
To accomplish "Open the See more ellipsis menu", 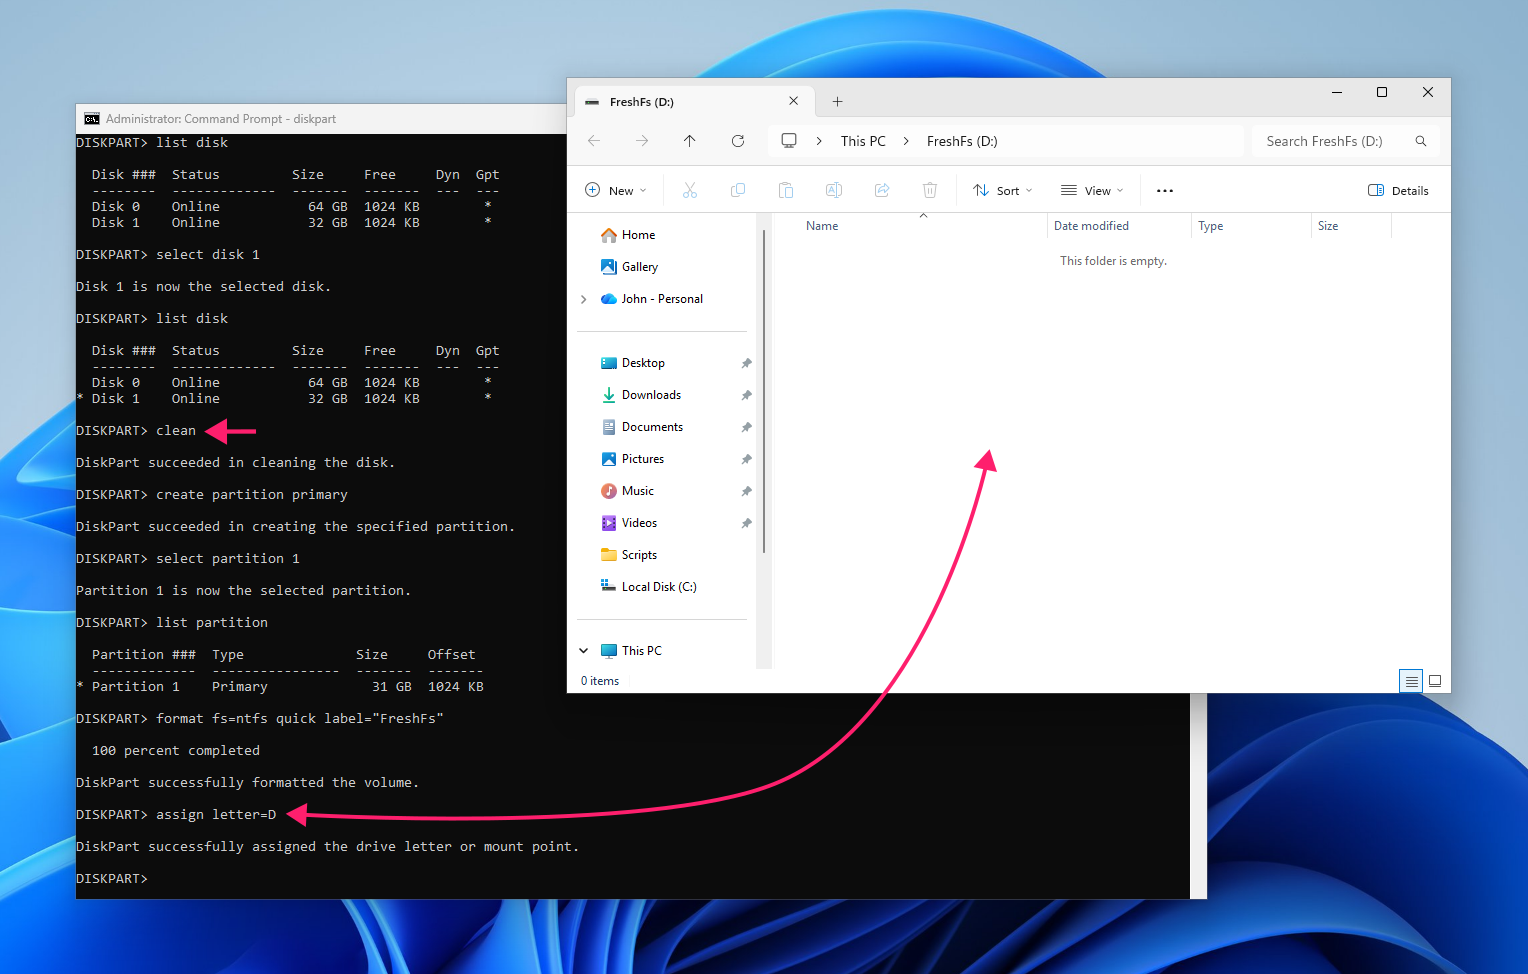I will (1165, 190).
